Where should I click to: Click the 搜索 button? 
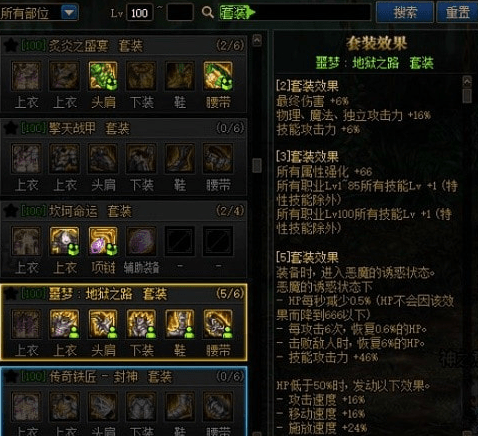[405, 12]
